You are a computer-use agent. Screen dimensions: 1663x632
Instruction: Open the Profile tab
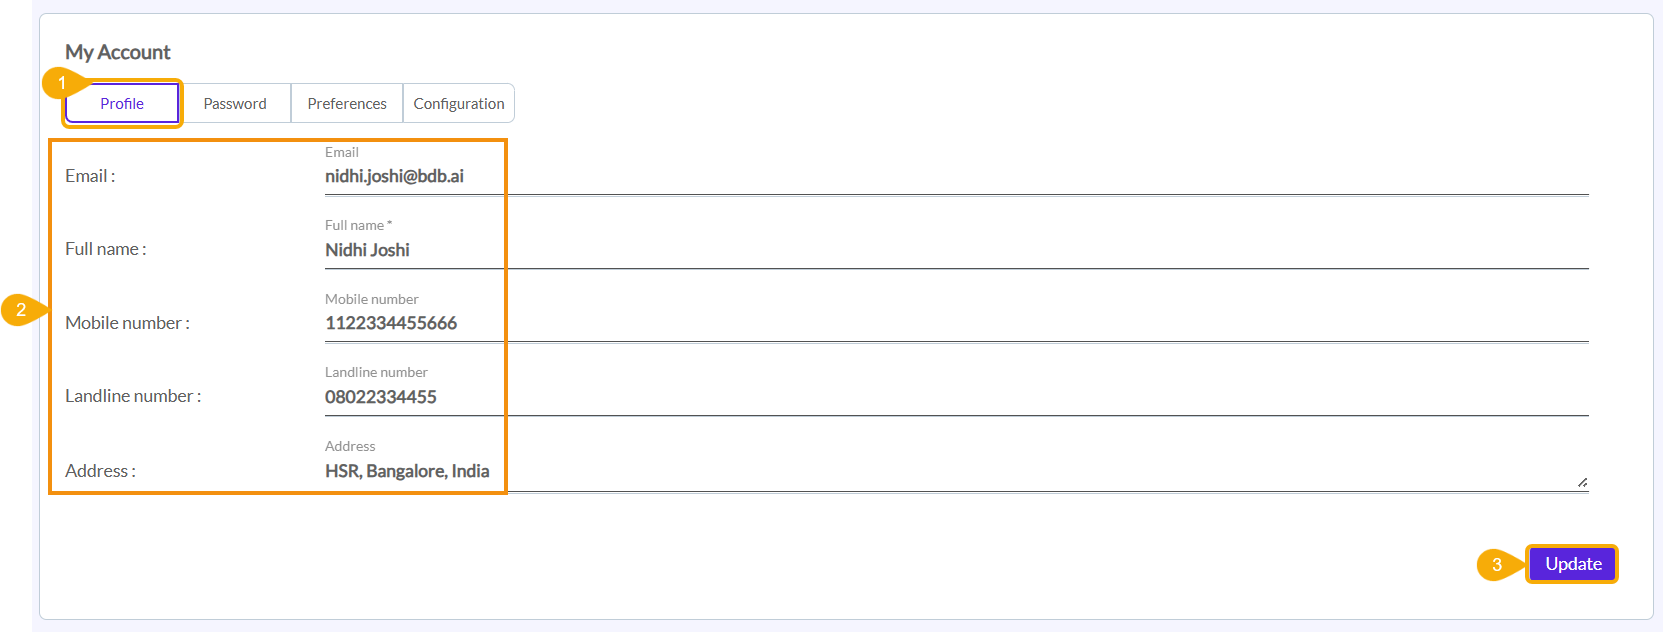coord(122,104)
